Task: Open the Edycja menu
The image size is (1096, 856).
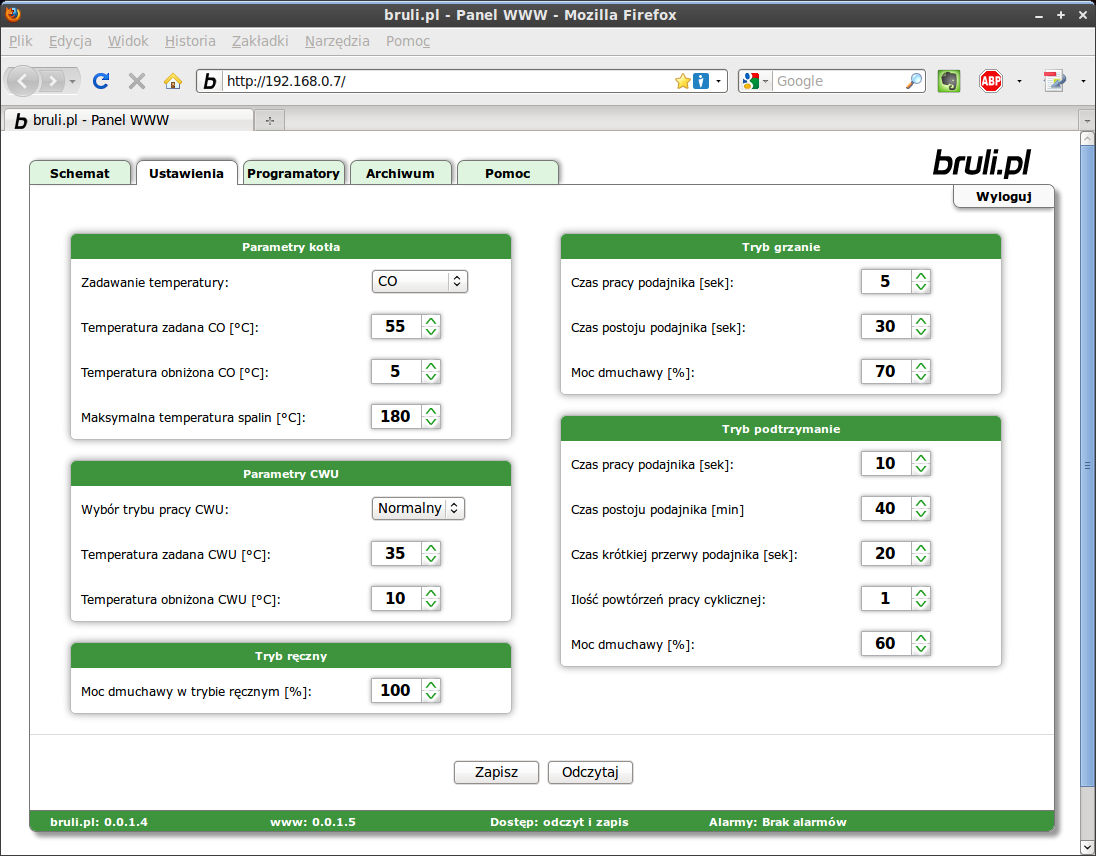Action: (70, 41)
